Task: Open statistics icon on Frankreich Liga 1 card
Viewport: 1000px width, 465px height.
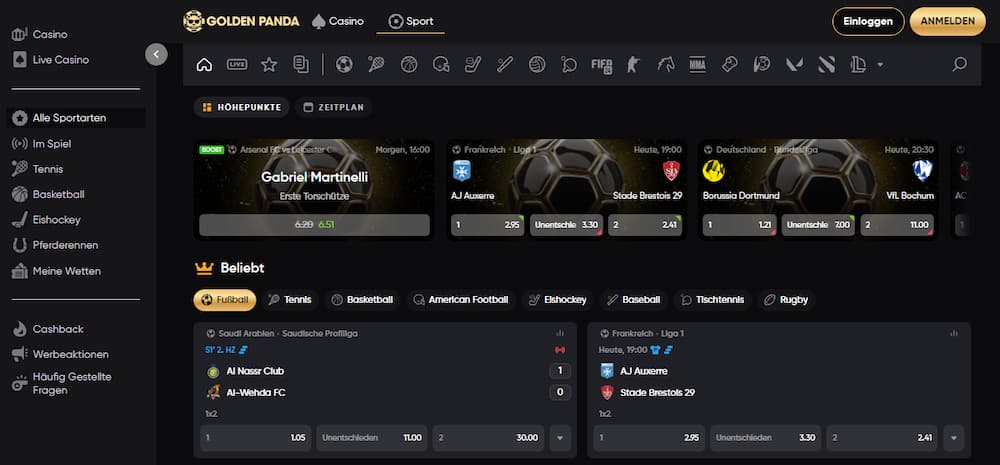Action: 953,334
